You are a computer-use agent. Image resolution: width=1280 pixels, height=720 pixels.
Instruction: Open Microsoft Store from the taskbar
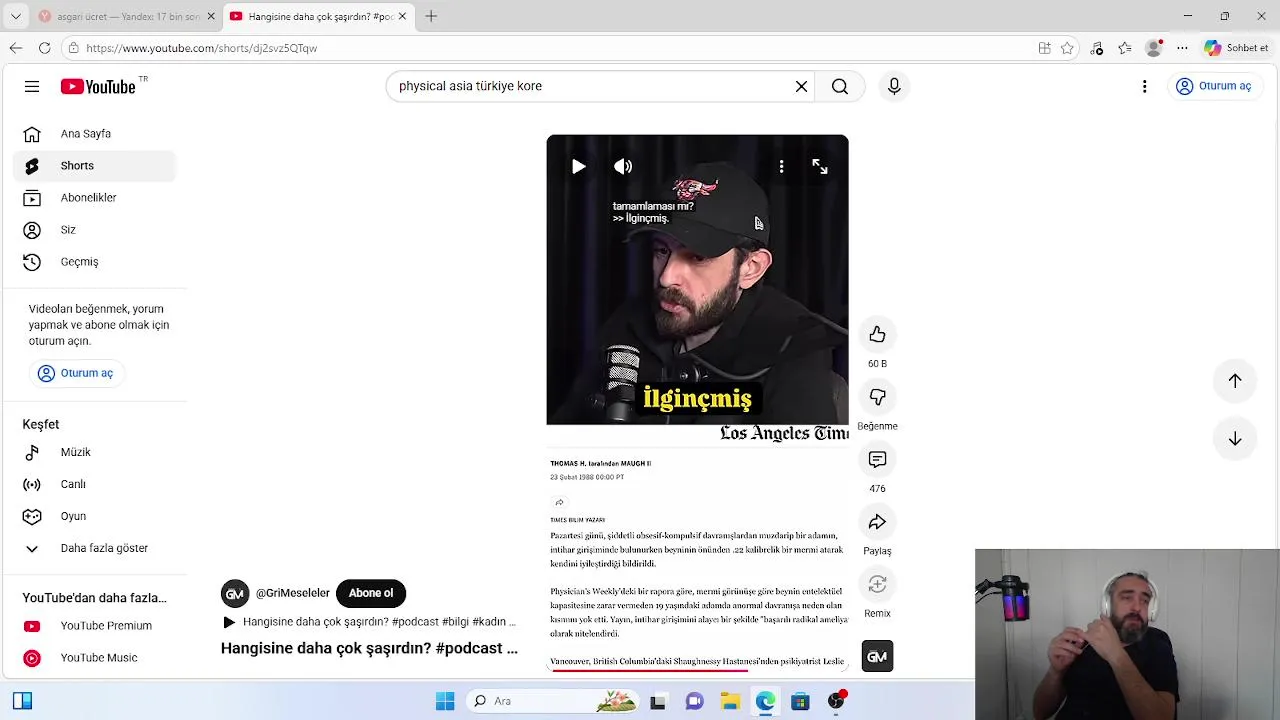tap(800, 701)
